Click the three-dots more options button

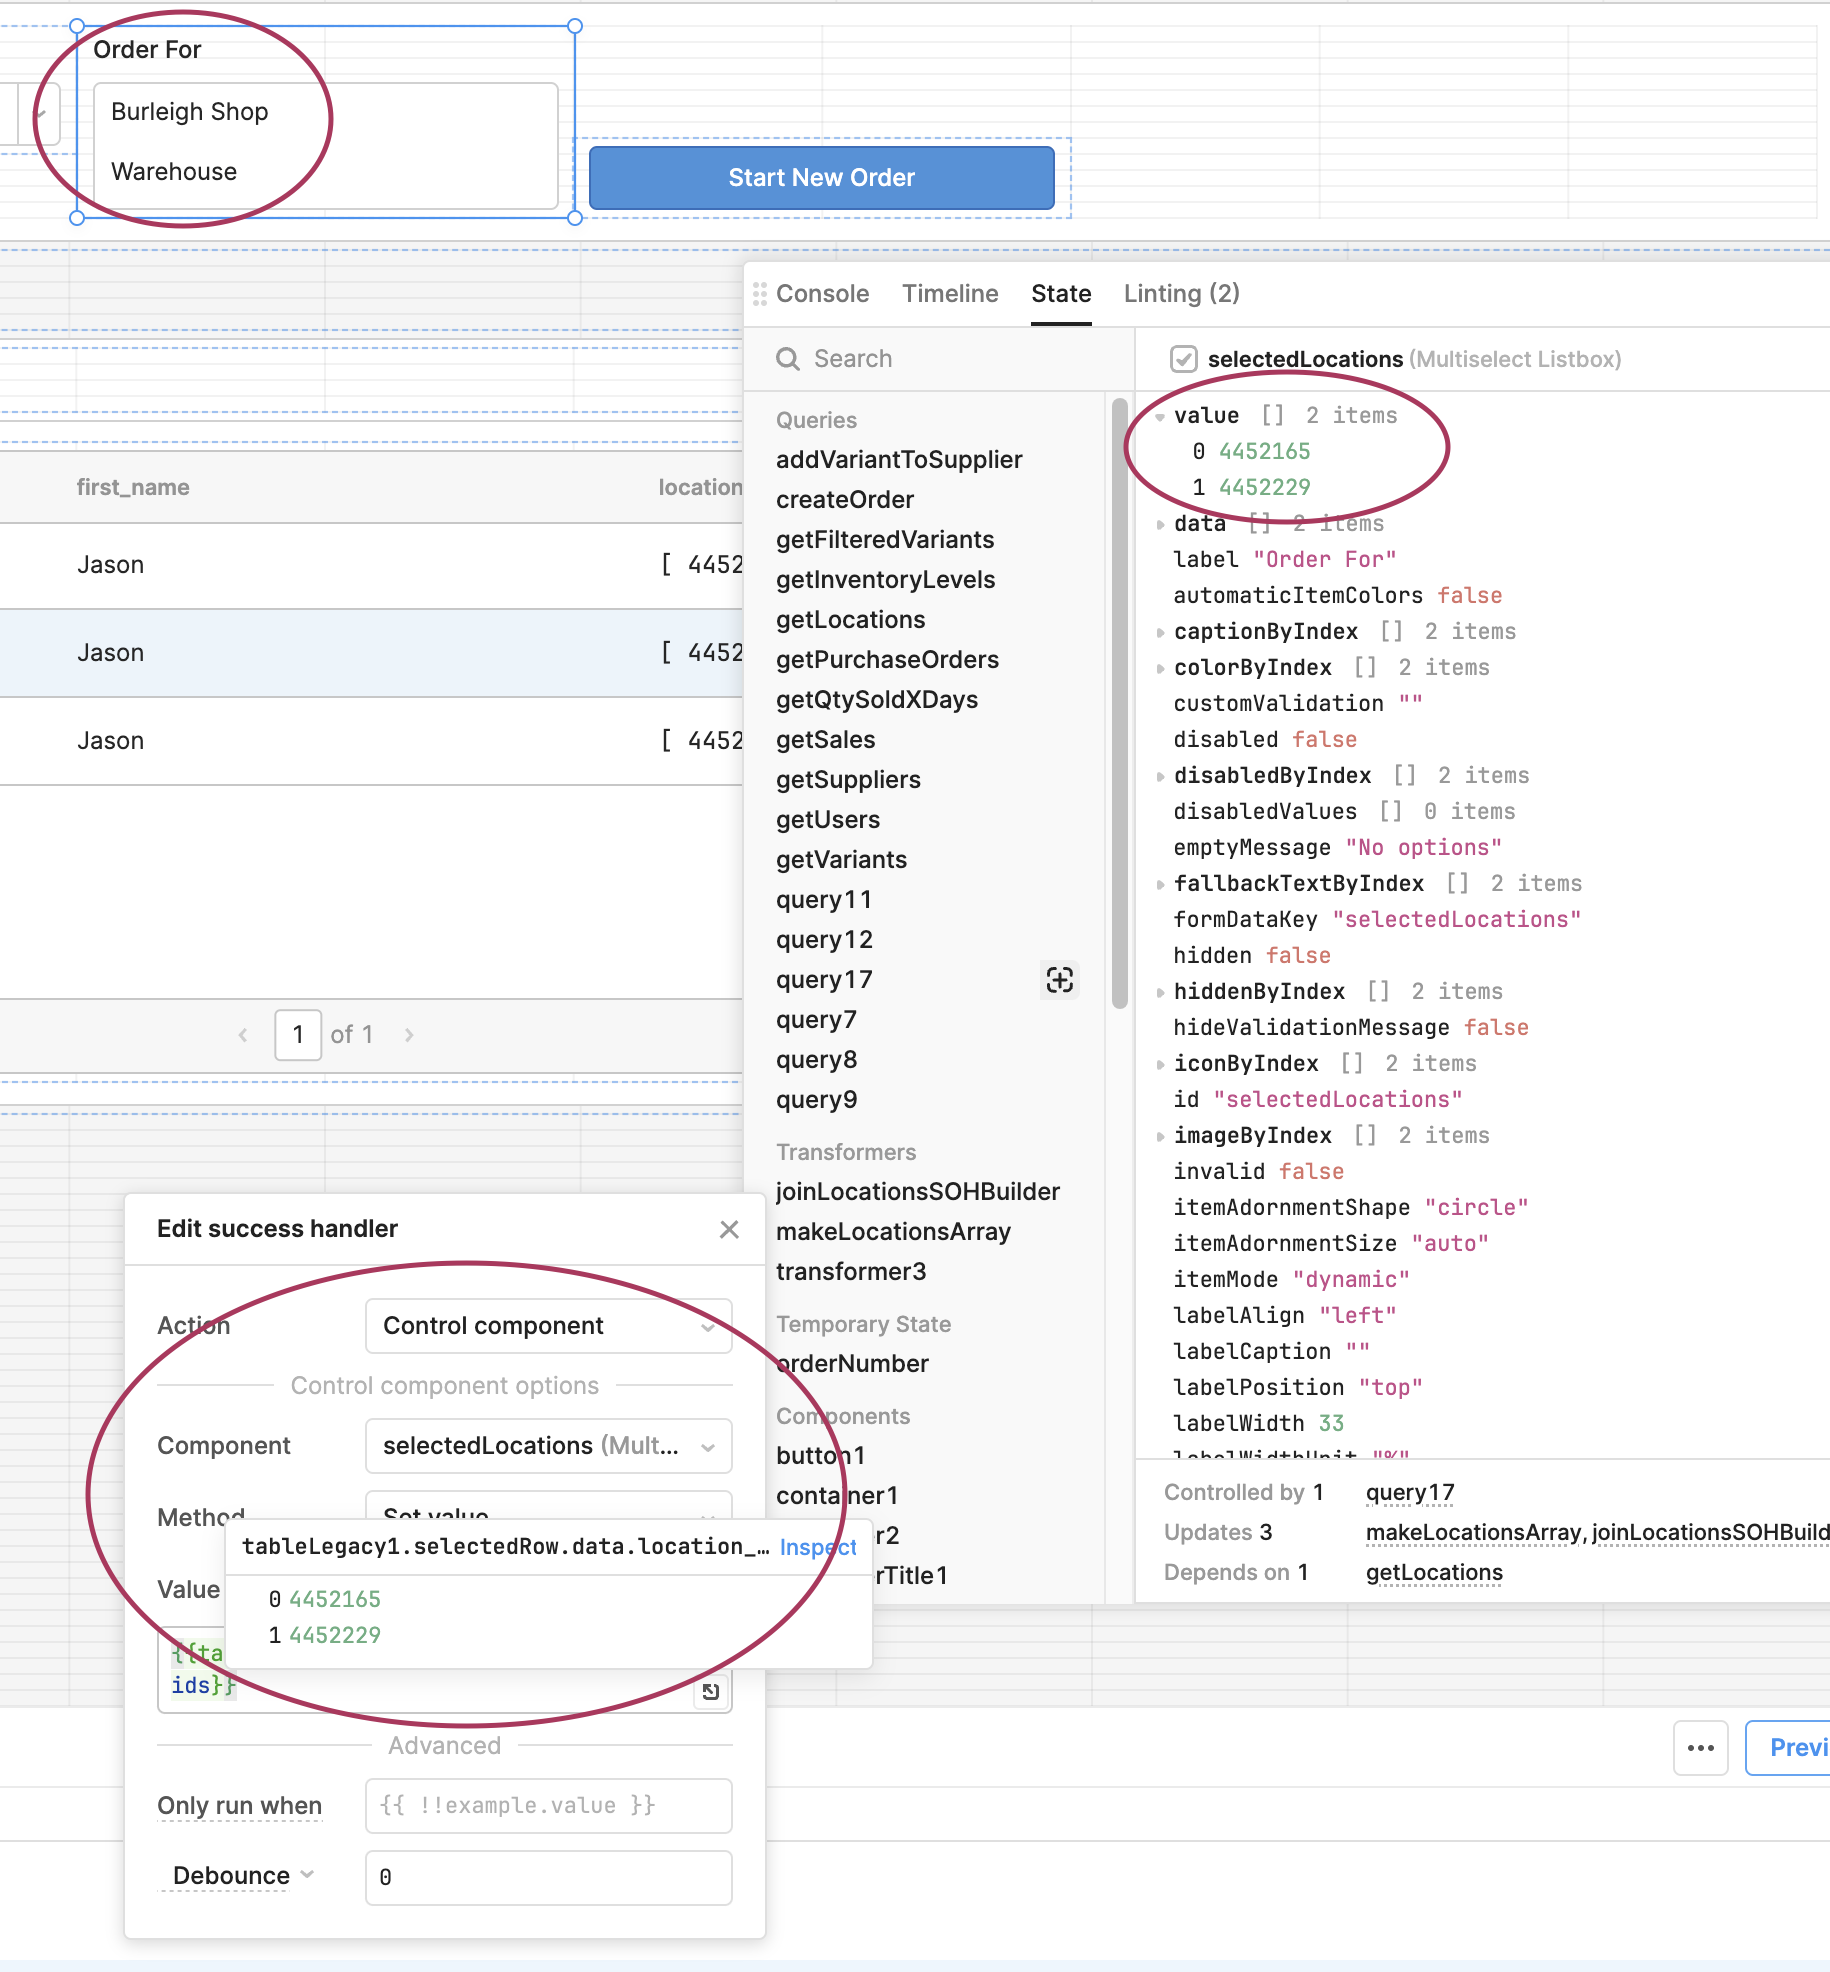pos(1700,1748)
